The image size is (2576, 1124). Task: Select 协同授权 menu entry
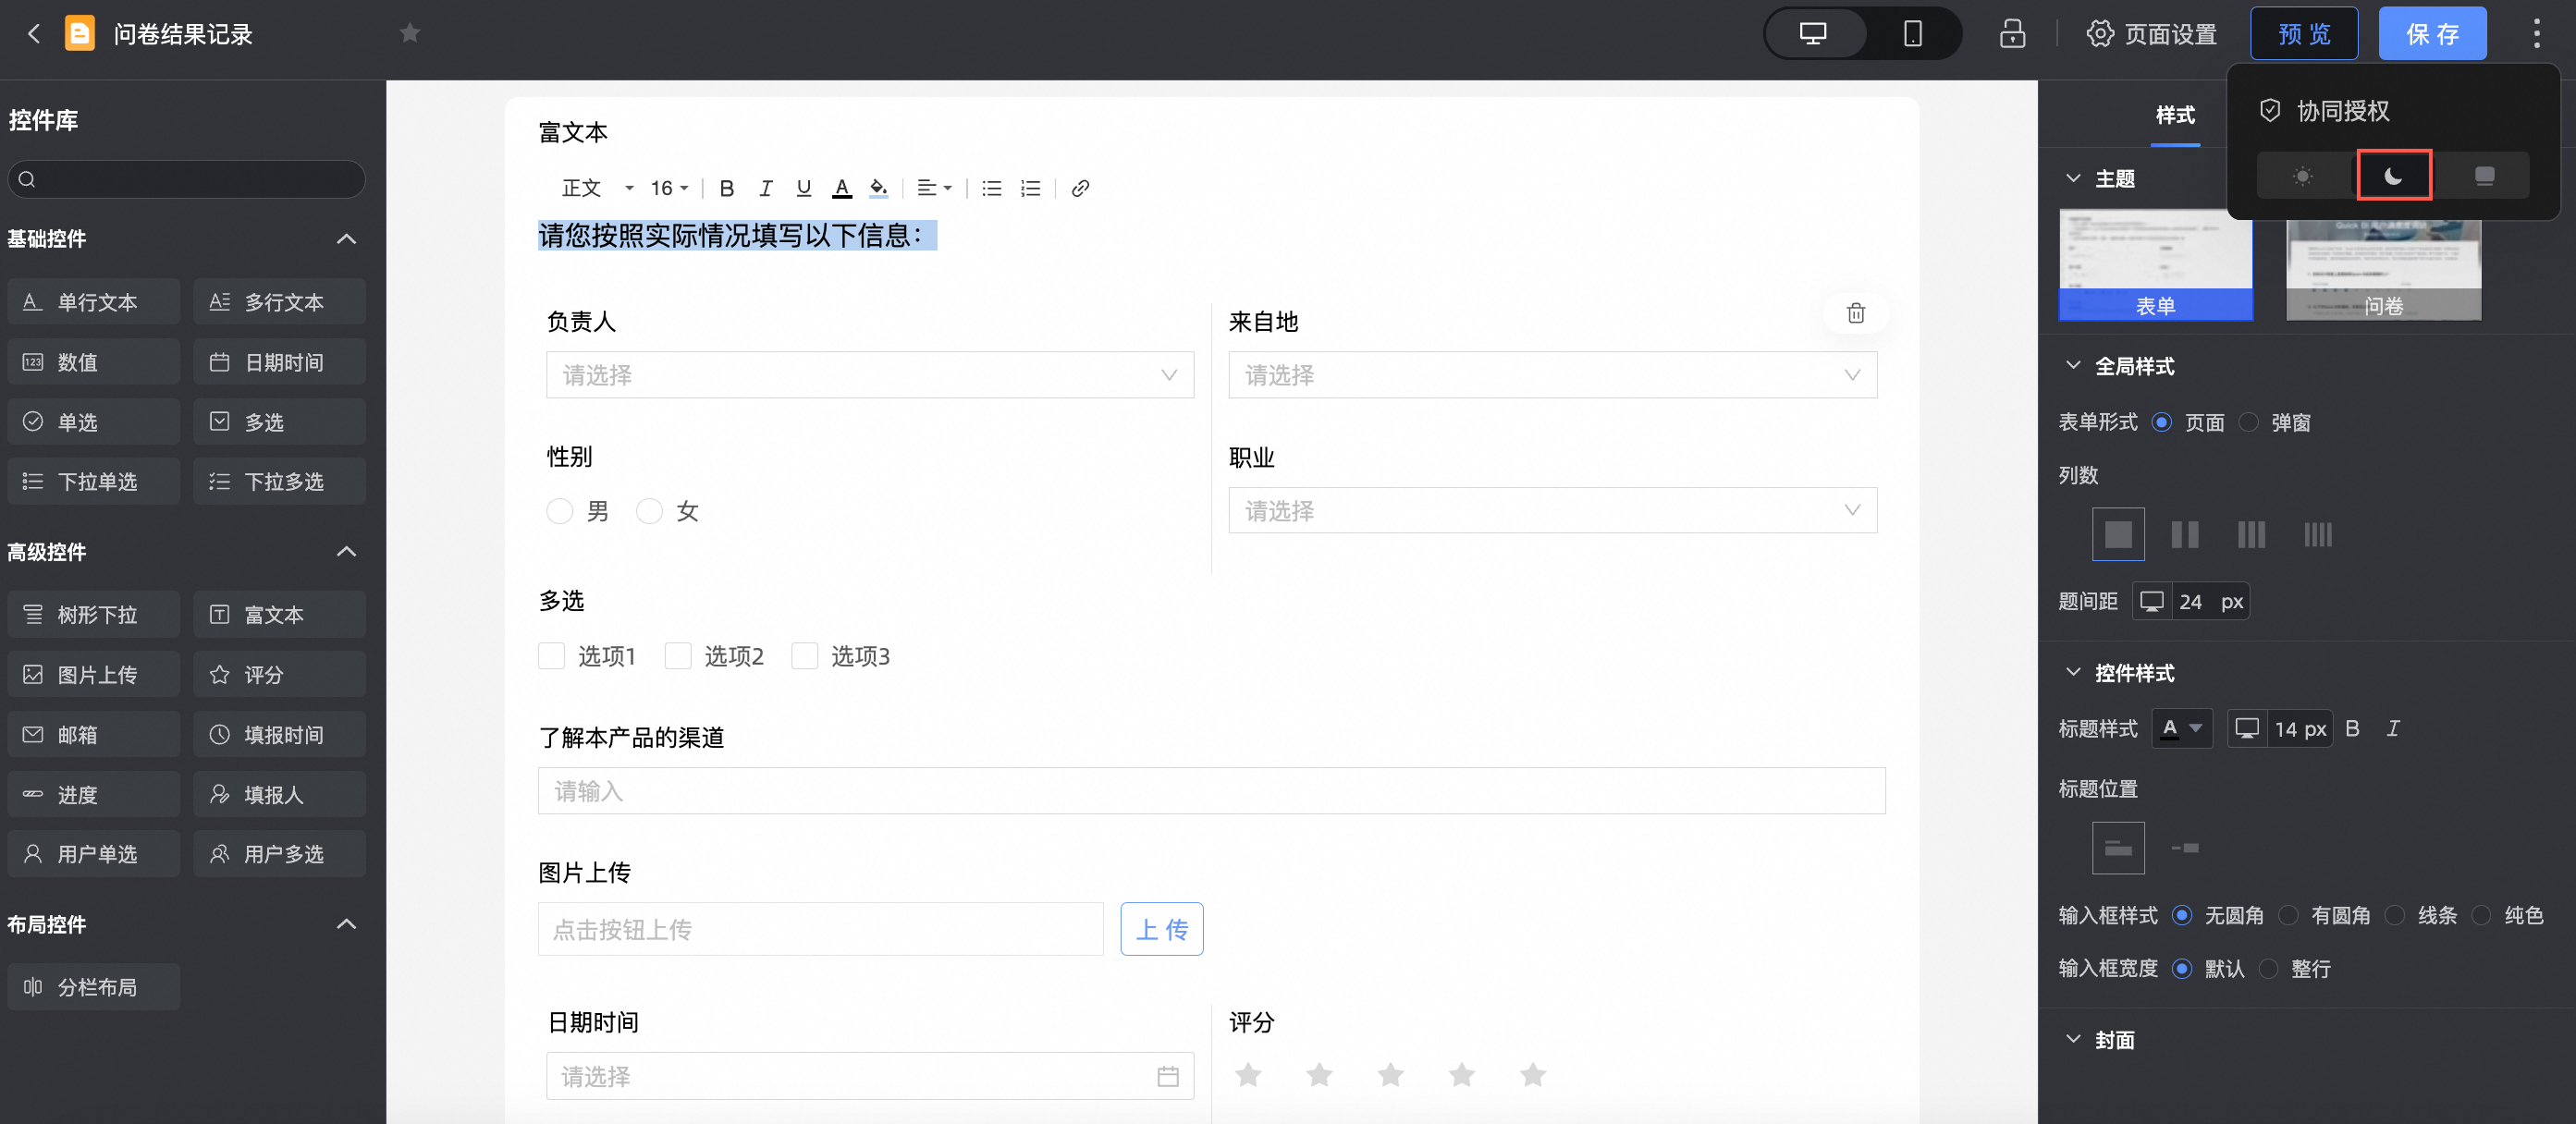(x=2324, y=110)
